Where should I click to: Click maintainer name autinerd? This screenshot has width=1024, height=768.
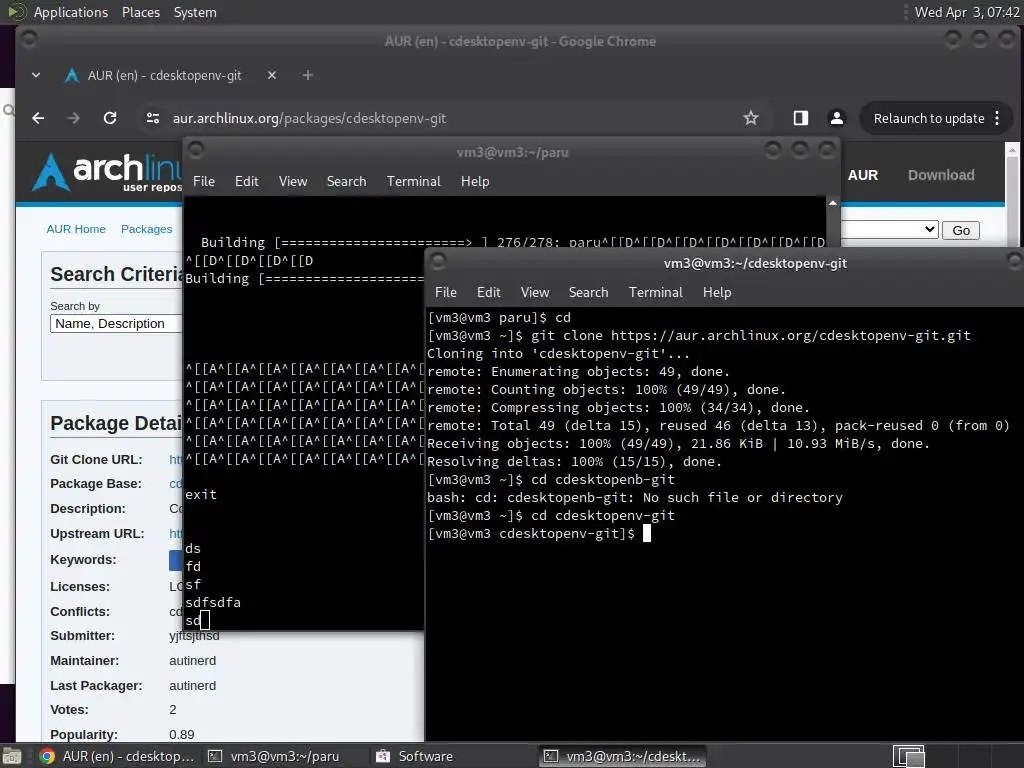[193, 661]
